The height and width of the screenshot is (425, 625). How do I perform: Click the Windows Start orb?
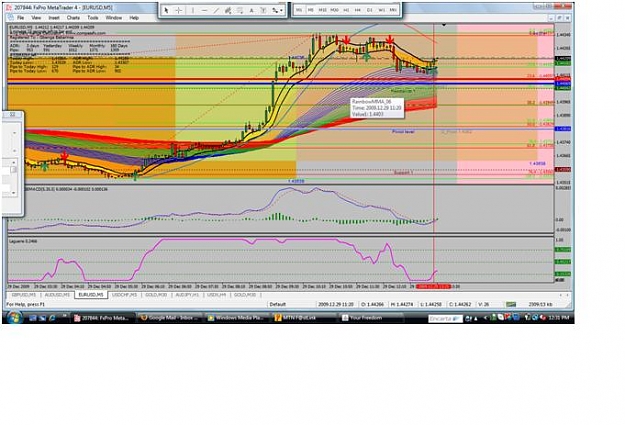pyautogui.click(x=13, y=318)
